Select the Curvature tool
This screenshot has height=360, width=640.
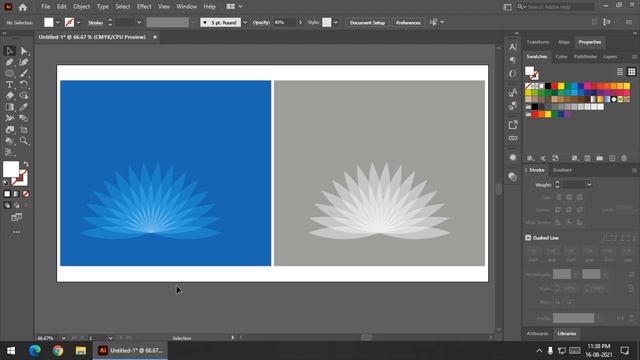pos(24,62)
